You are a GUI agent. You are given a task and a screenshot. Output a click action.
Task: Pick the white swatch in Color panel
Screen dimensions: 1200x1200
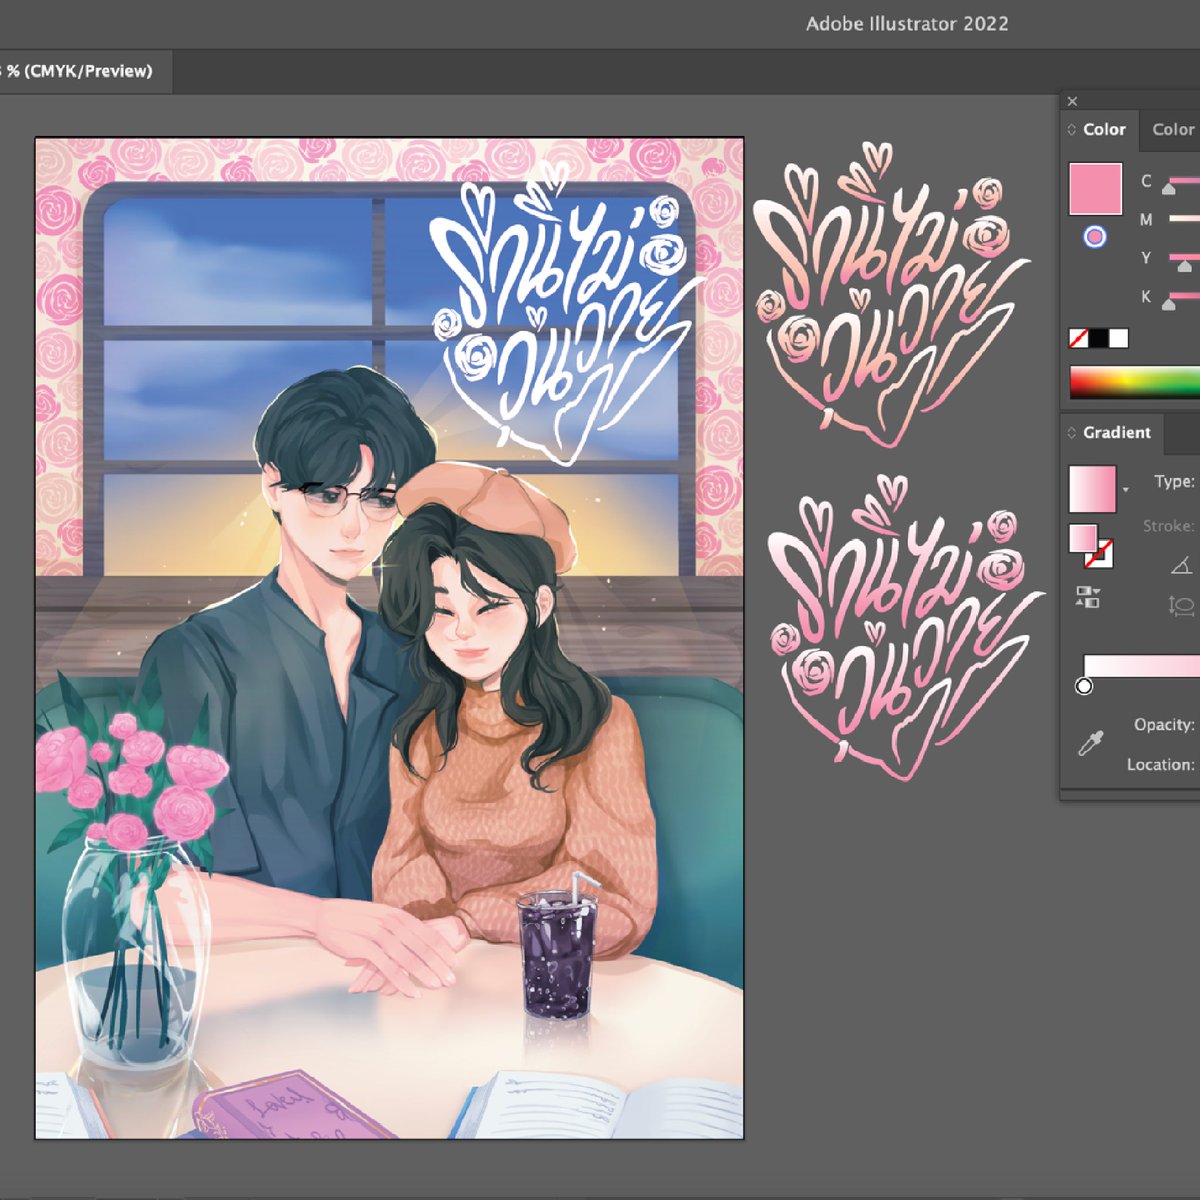[1118, 338]
